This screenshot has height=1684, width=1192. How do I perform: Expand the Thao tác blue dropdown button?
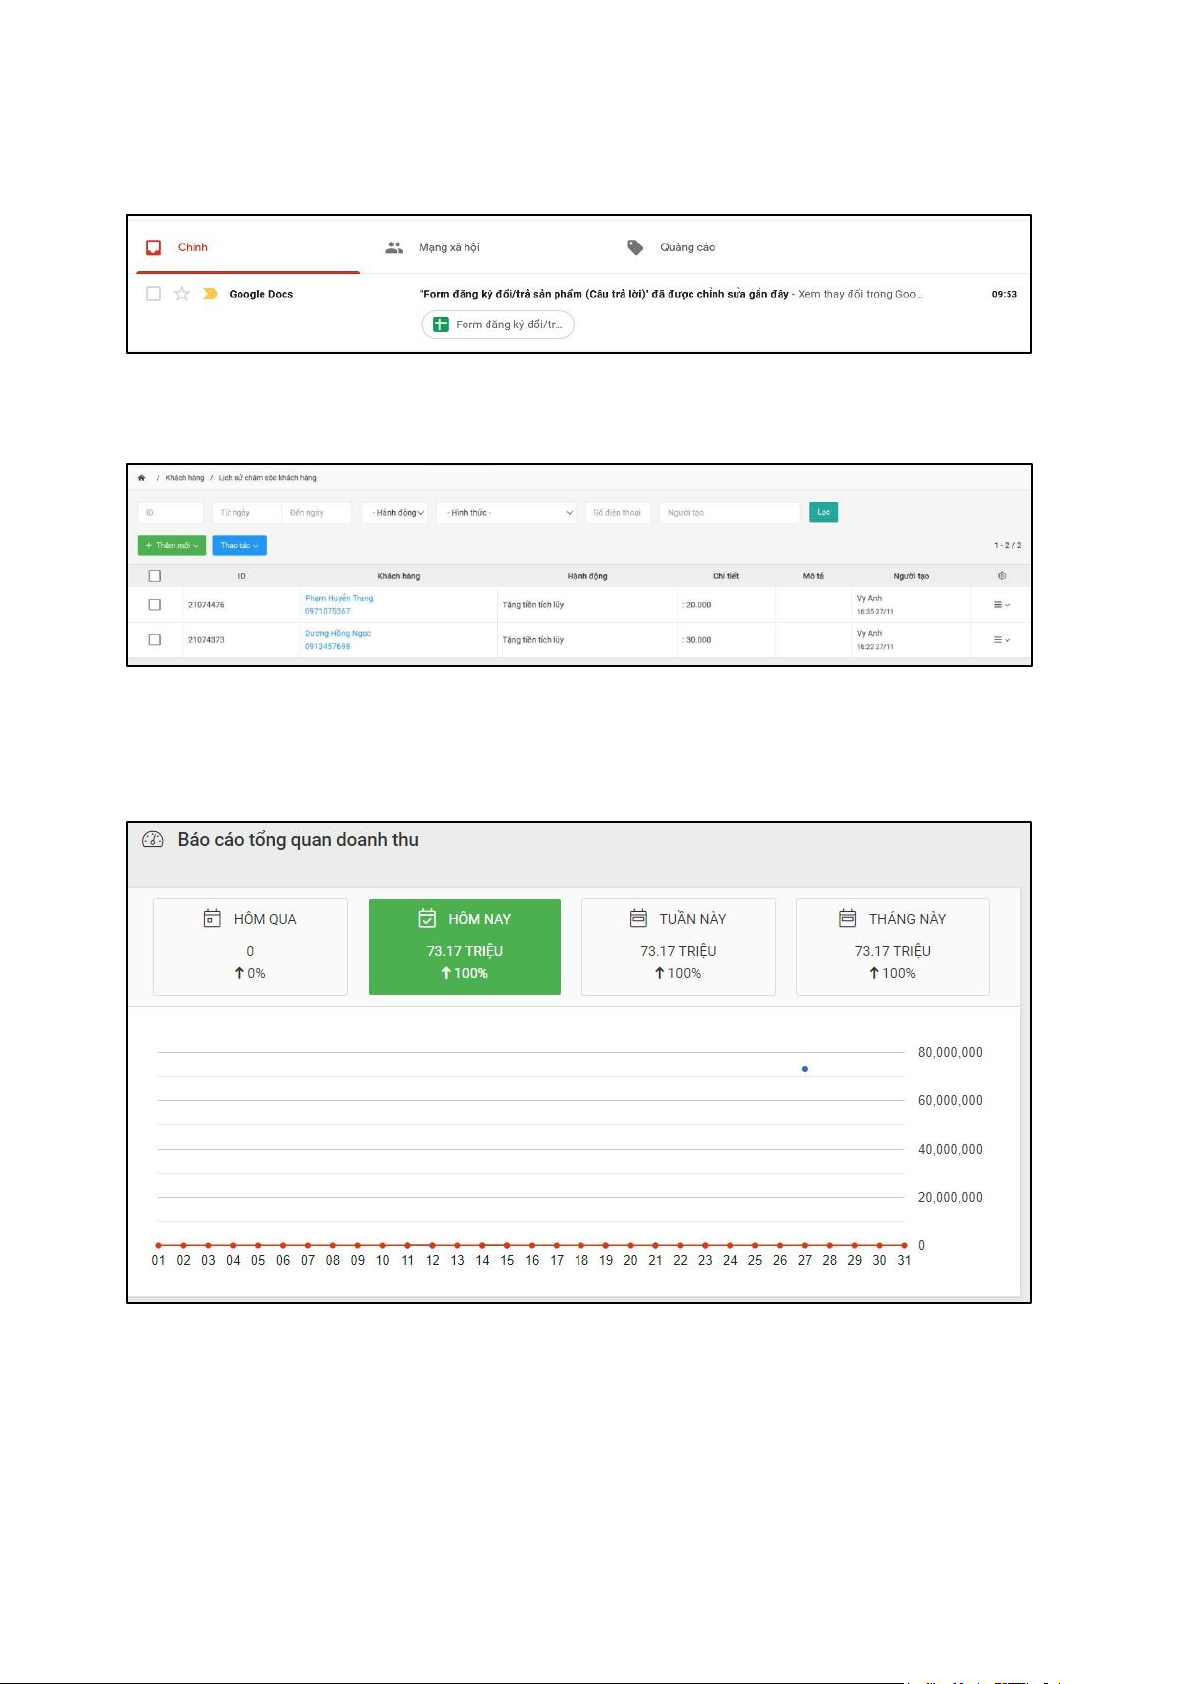click(x=239, y=546)
